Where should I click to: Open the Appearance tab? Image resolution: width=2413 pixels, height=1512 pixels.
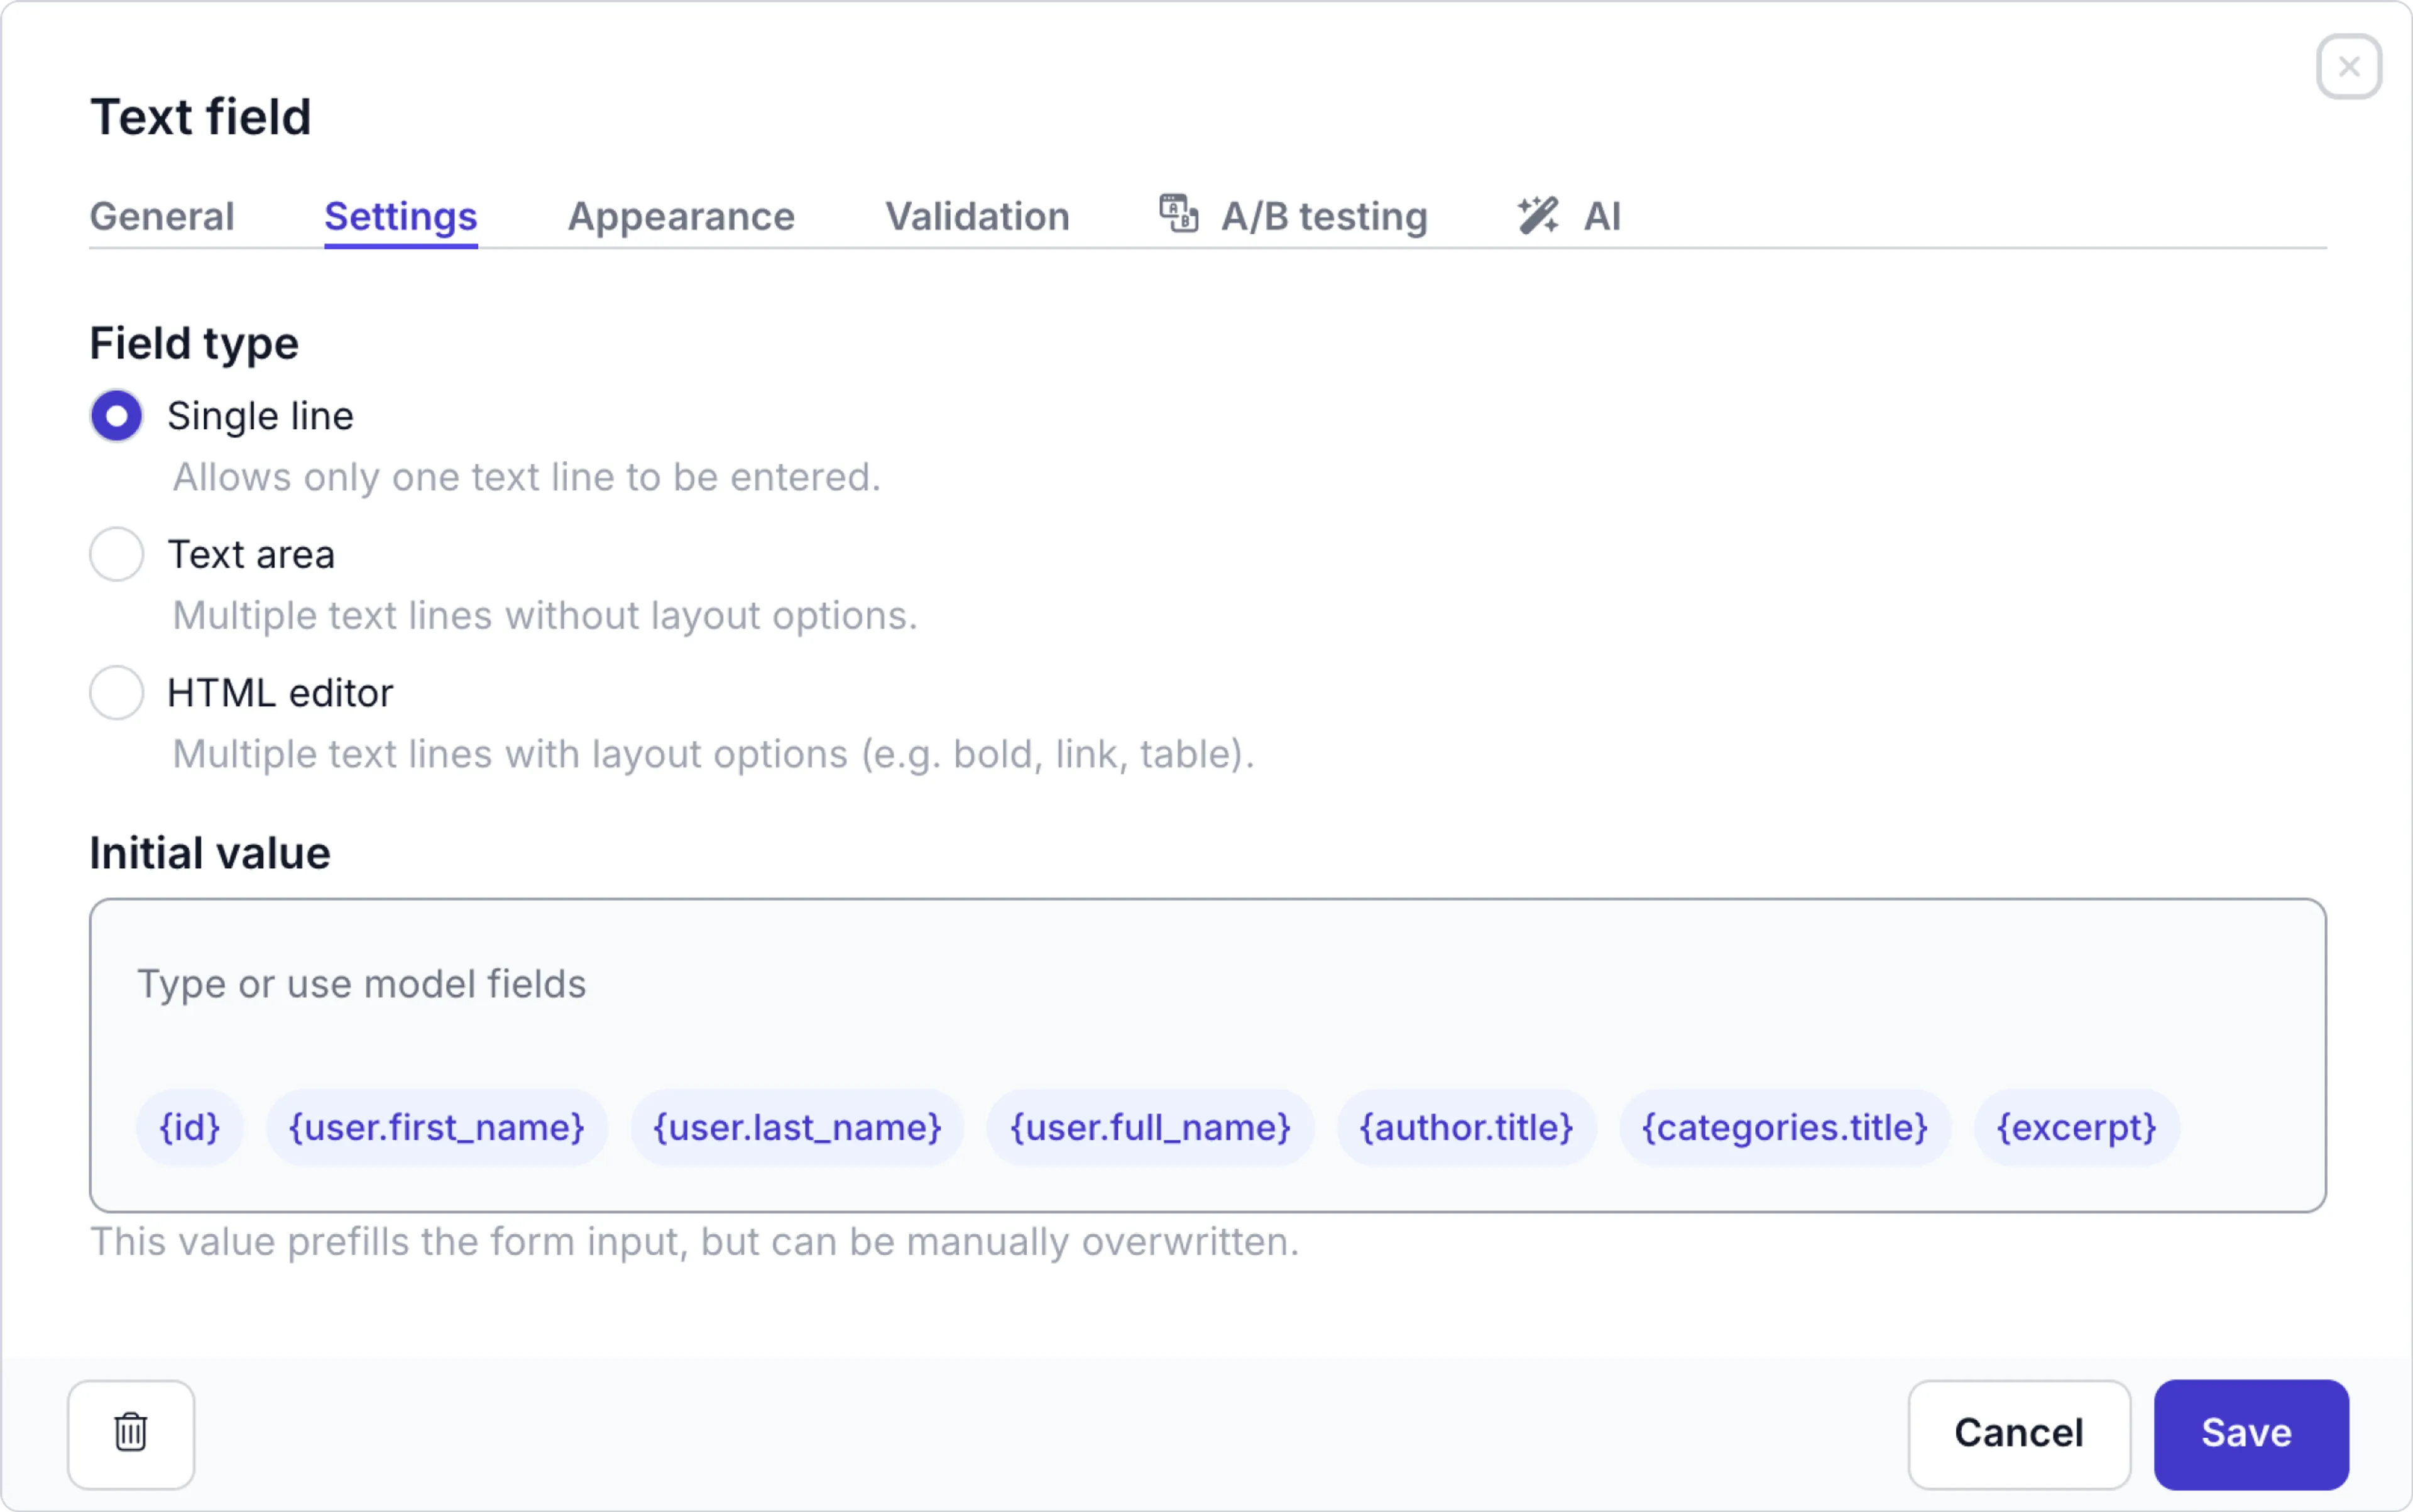pyautogui.click(x=681, y=216)
